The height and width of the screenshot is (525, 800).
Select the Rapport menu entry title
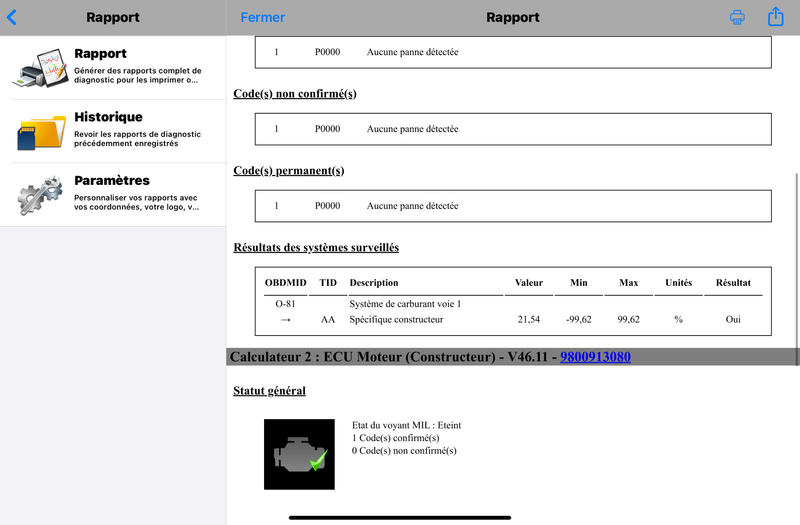tap(101, 54)
